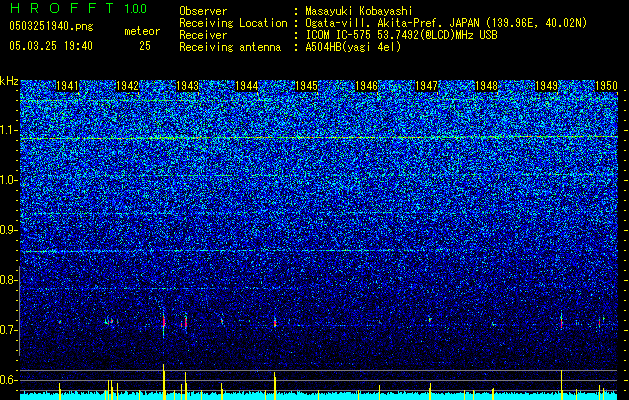This screenshot has width=629, height=400.
Task: Click the 1942 time marker
Action: click(x=127, y=86)
